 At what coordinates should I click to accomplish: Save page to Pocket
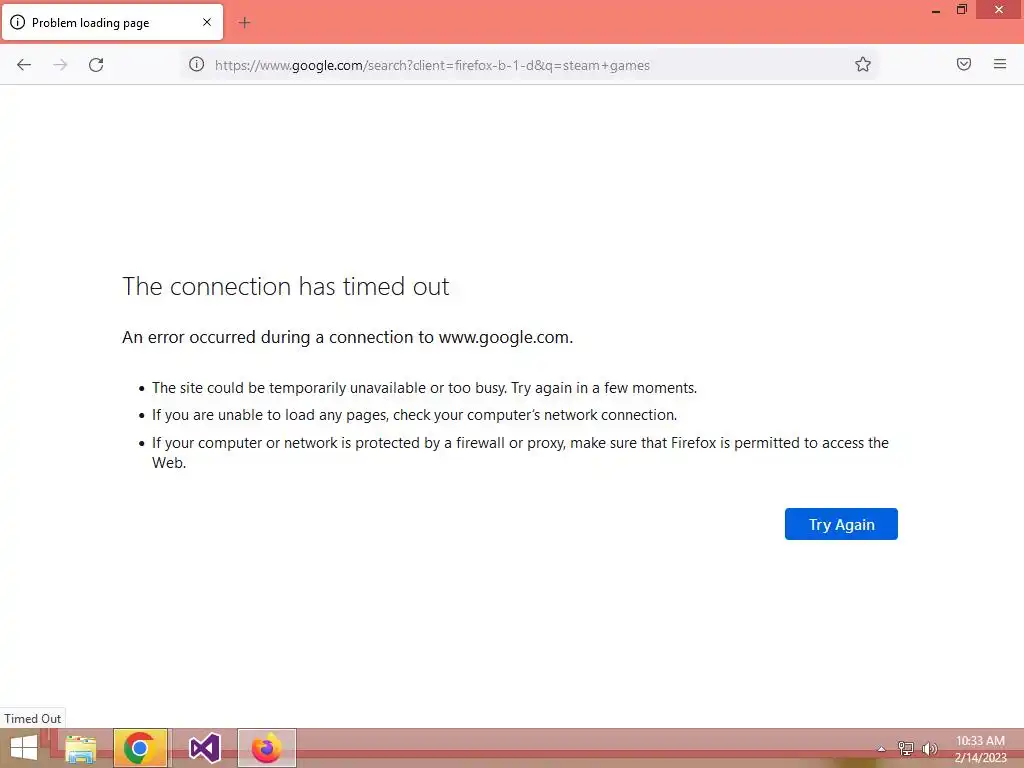(x=964, y=64)
